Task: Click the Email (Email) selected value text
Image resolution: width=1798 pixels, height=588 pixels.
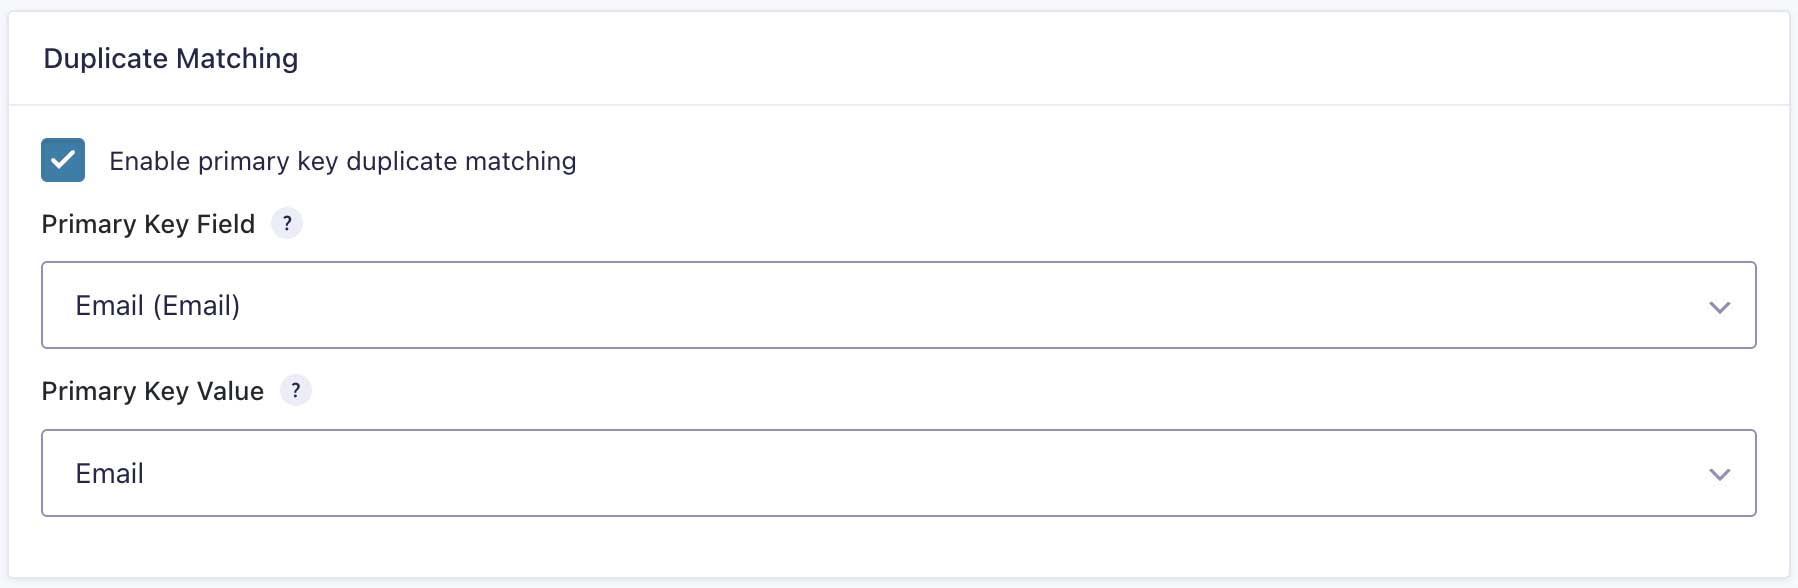Action: point(156,305)
